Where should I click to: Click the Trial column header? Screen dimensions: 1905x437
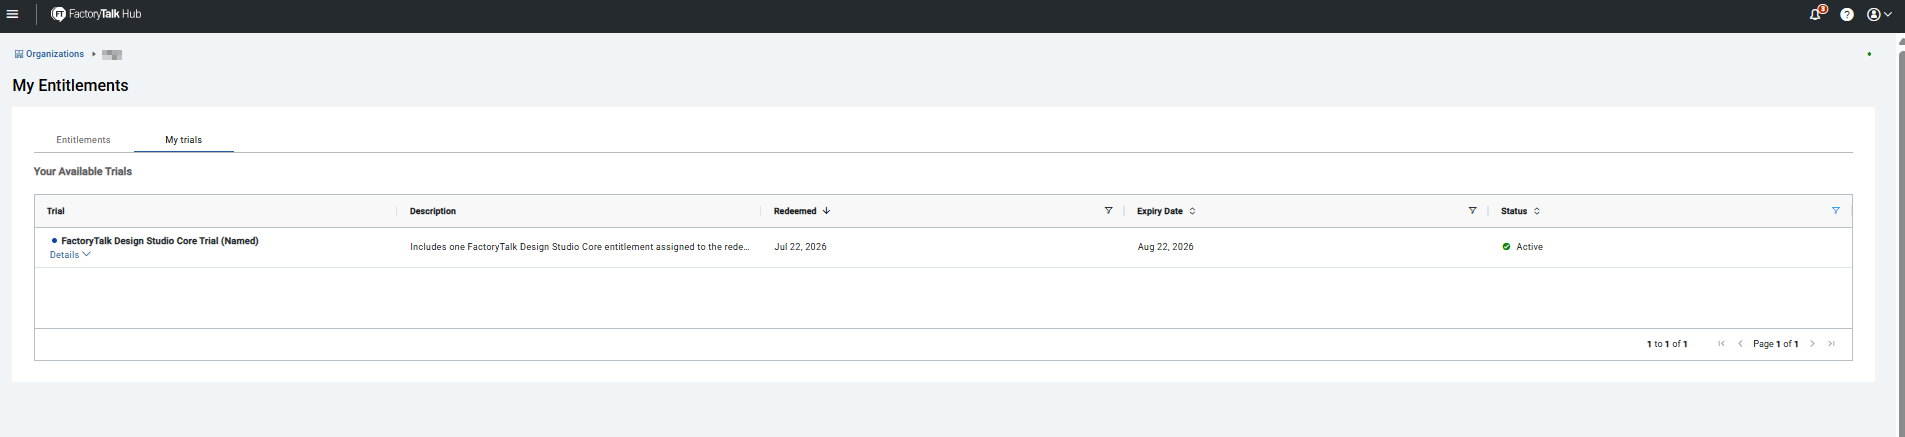click(x=56, y=211)
